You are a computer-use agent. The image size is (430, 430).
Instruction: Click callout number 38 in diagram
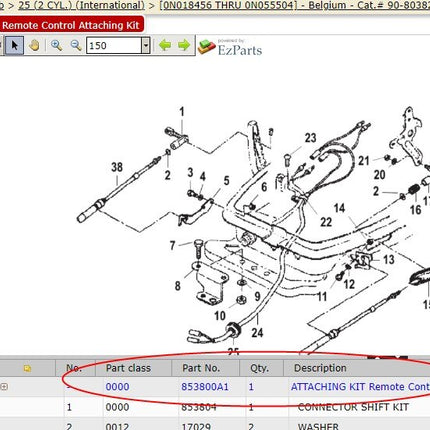tap(117, 167)
